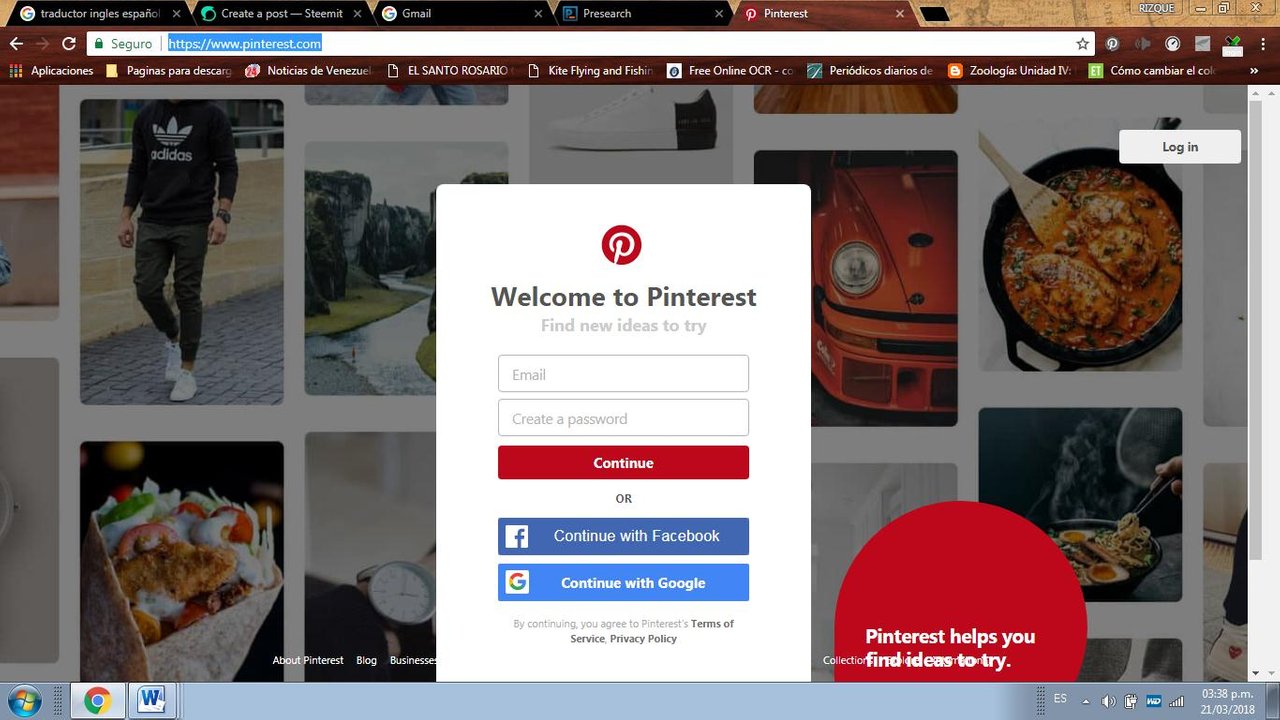Click the Email input field
The height and width of the screenshot is (720, 1280).
[x=623, y=374]
